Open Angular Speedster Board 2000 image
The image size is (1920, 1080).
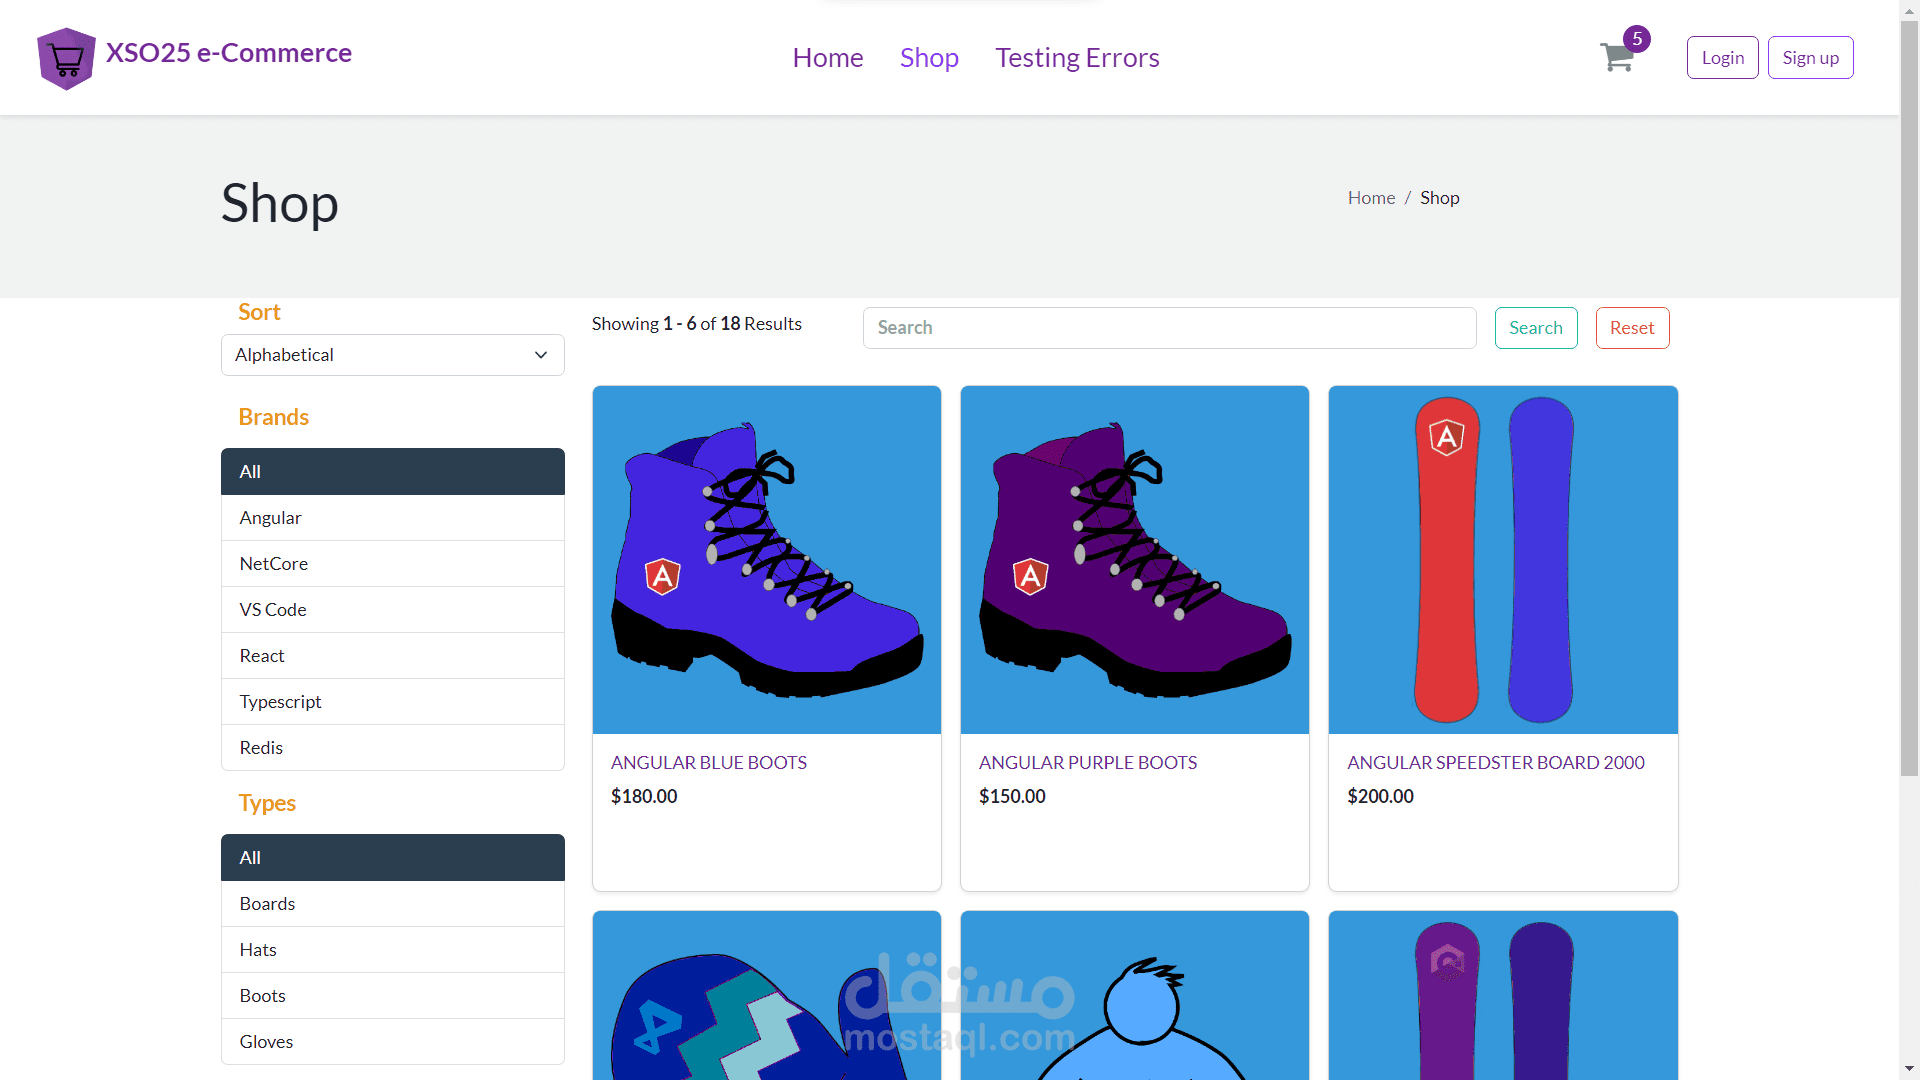pos(1502,560)
